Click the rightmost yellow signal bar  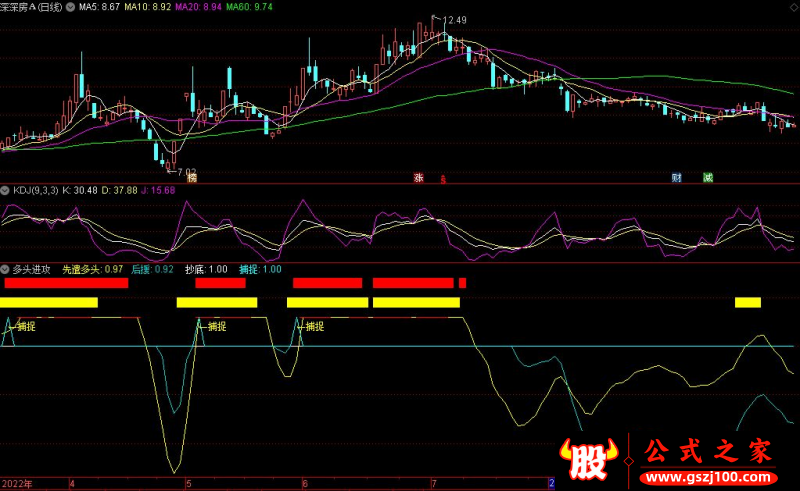pos(747,302)
